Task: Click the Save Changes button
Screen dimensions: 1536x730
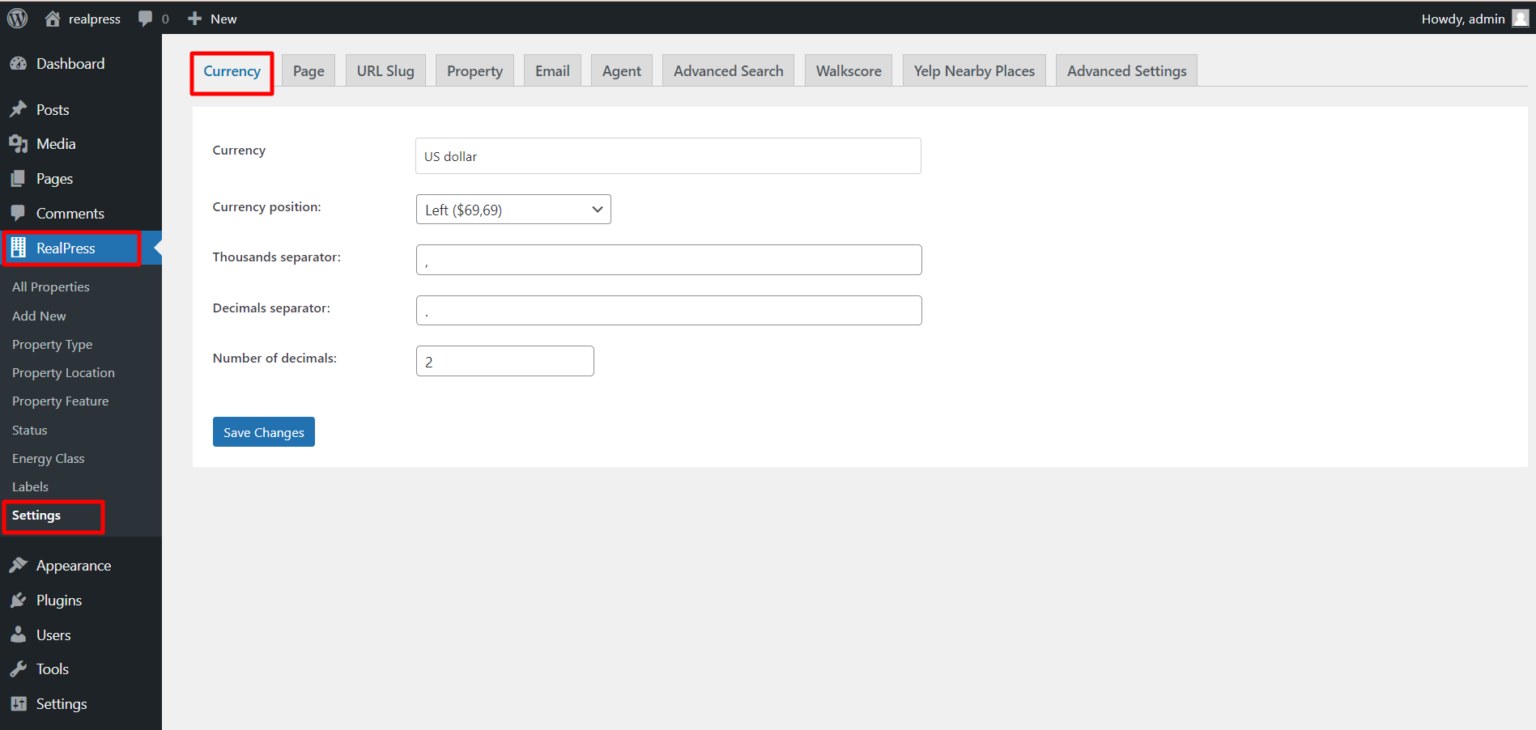Action: (x=263, y=431)
